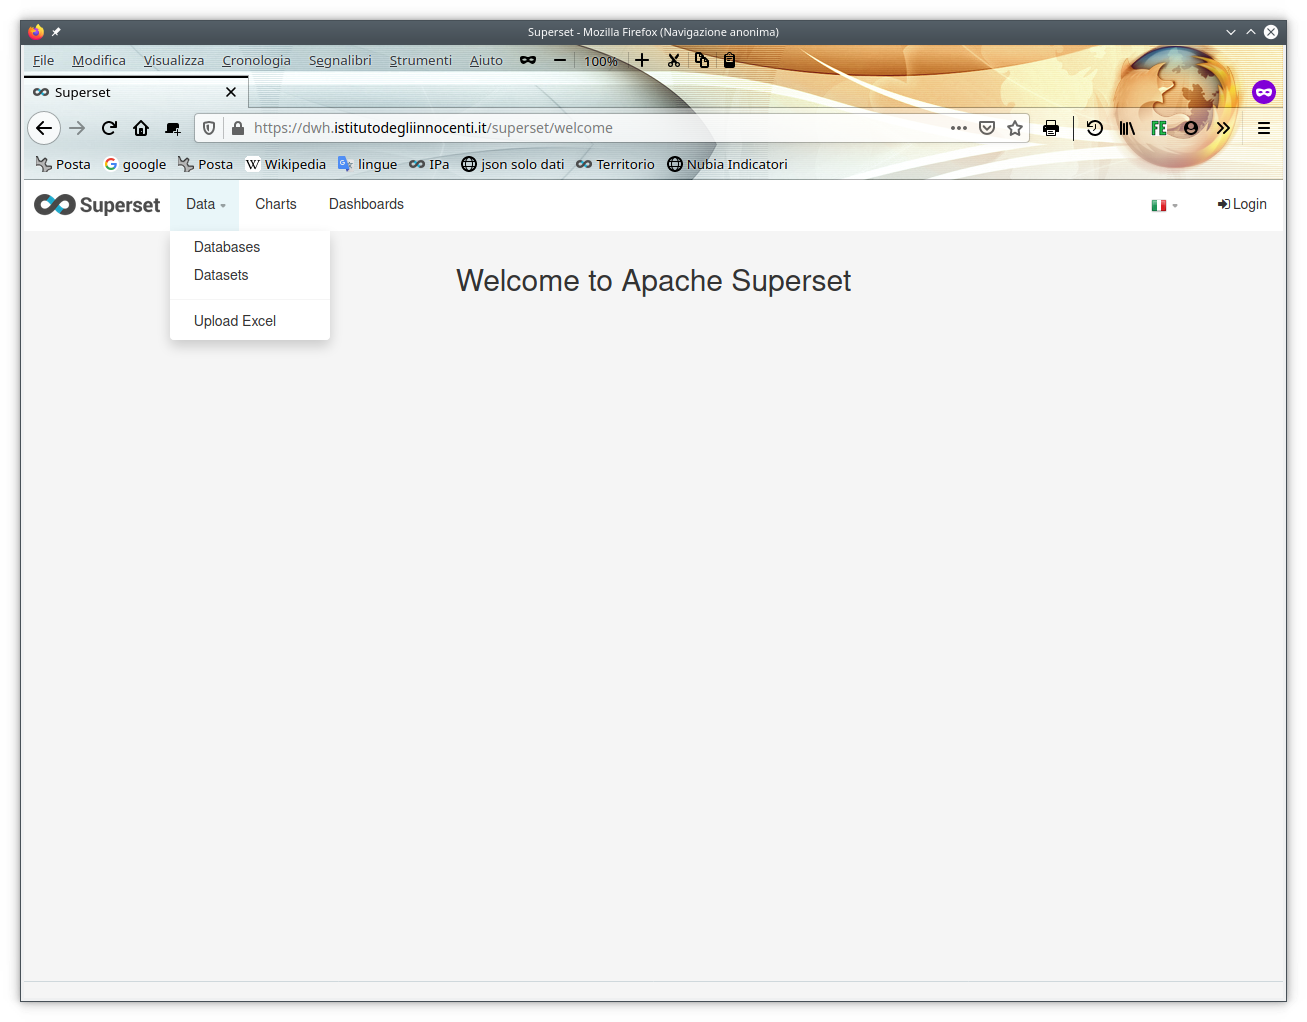The image size is (1307, 1022).
Task: Click the Firefox icon in title bar
Action: pyautogui.click(x=36, y=32)
